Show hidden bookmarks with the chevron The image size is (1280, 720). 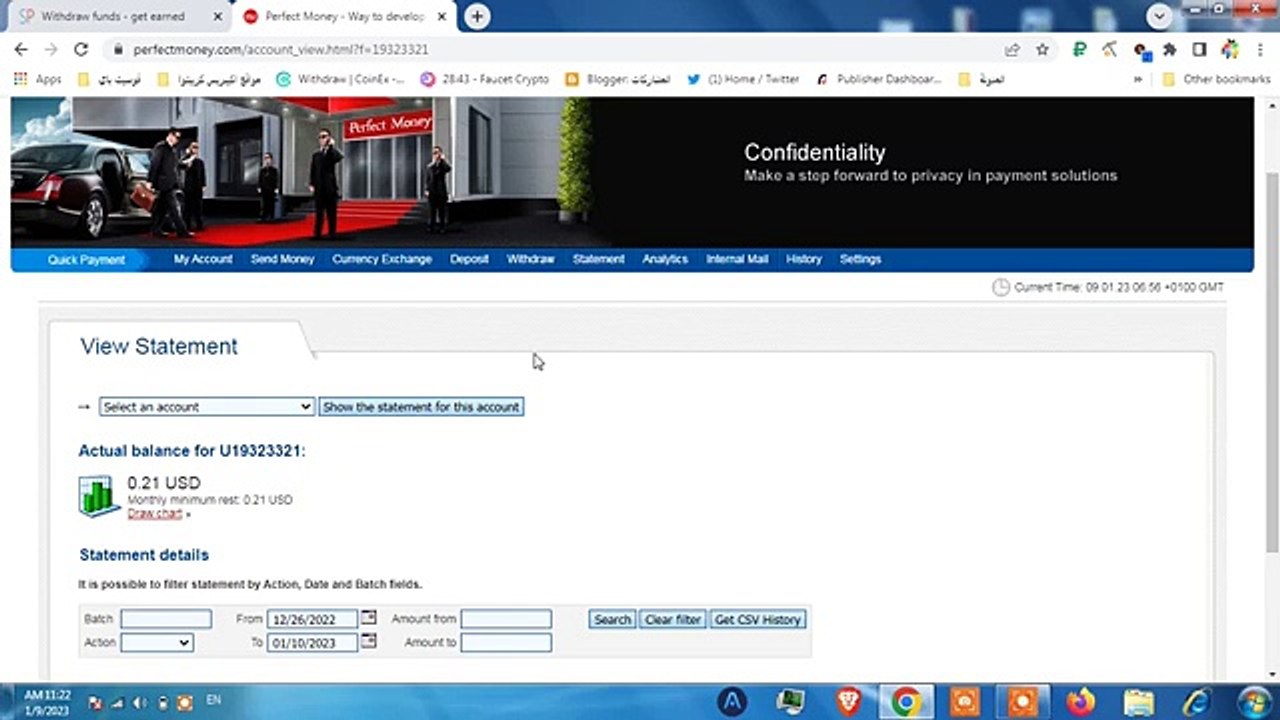(1139, 79)
